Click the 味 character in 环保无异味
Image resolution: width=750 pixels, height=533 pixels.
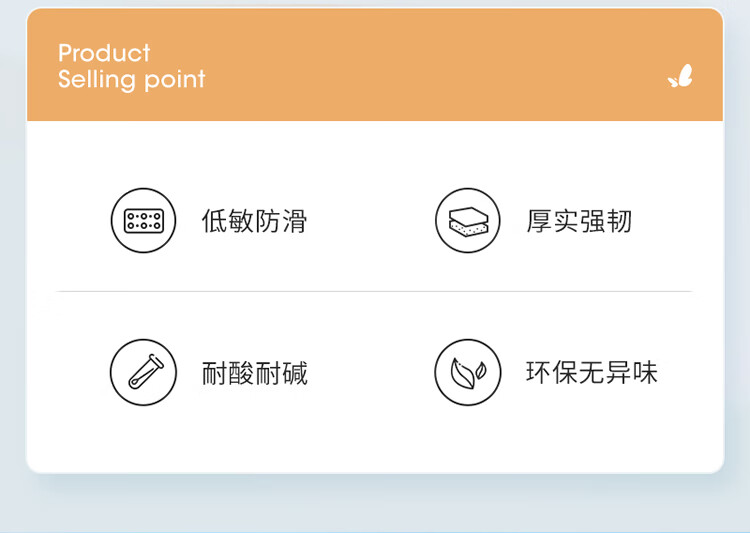point(646,372)
